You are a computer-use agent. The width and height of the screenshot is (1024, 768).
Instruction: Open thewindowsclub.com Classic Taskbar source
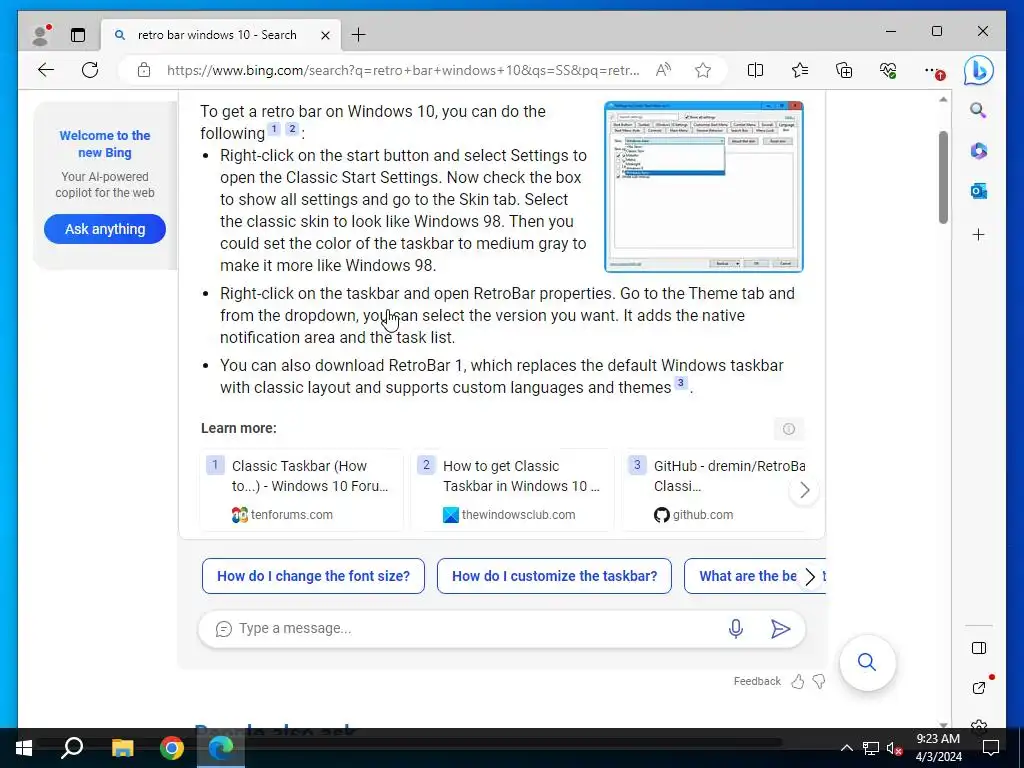pos(513,490)
